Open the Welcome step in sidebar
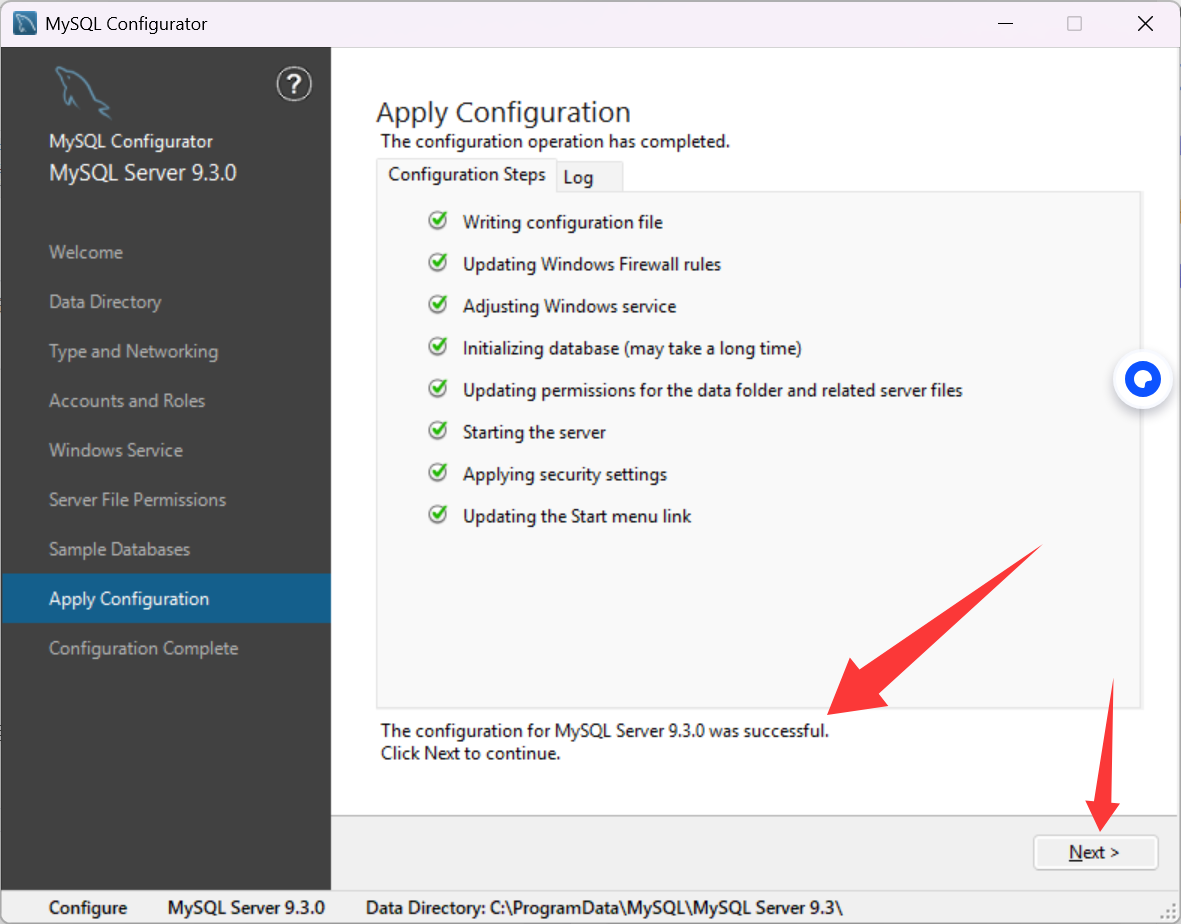Image resolution: width=1181 pixels, height=924 pixels. [x=86, y=252]
